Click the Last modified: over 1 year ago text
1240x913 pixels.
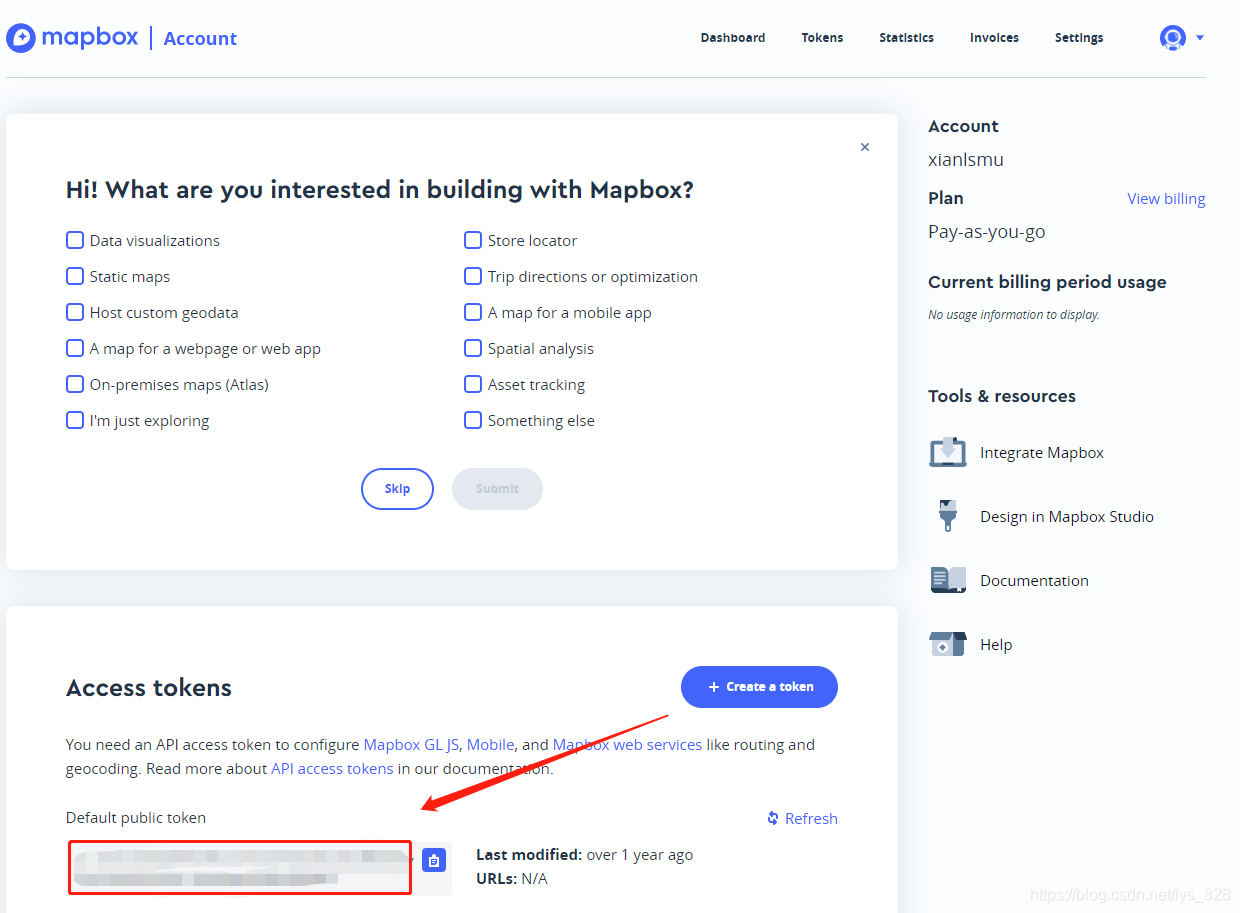click(x=584, y=854)
